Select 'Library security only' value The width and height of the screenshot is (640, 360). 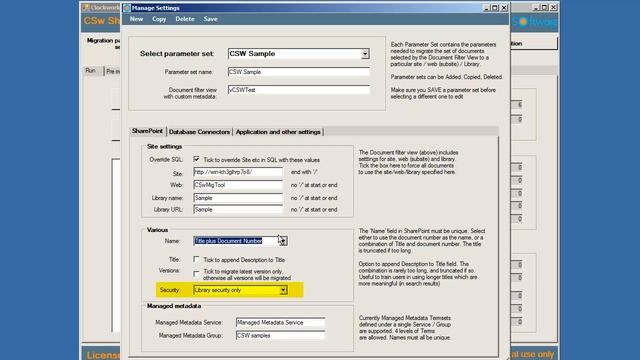218,290
